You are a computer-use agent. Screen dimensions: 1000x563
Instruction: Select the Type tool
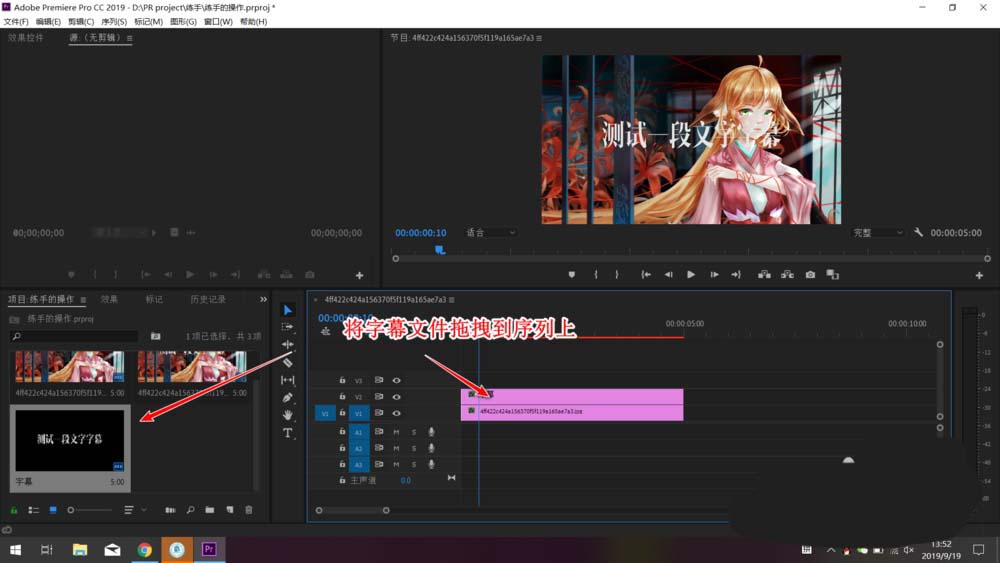point(288,433)
